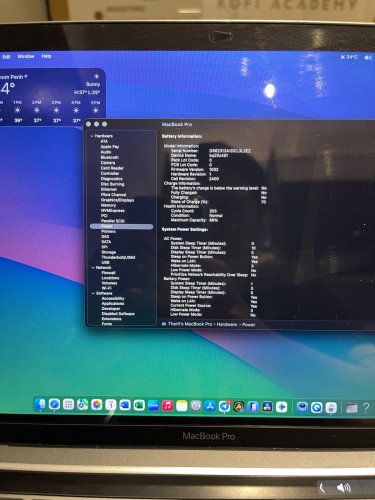Select Locations under Network
The image size is (375, 500).
(x=110, y=278)
